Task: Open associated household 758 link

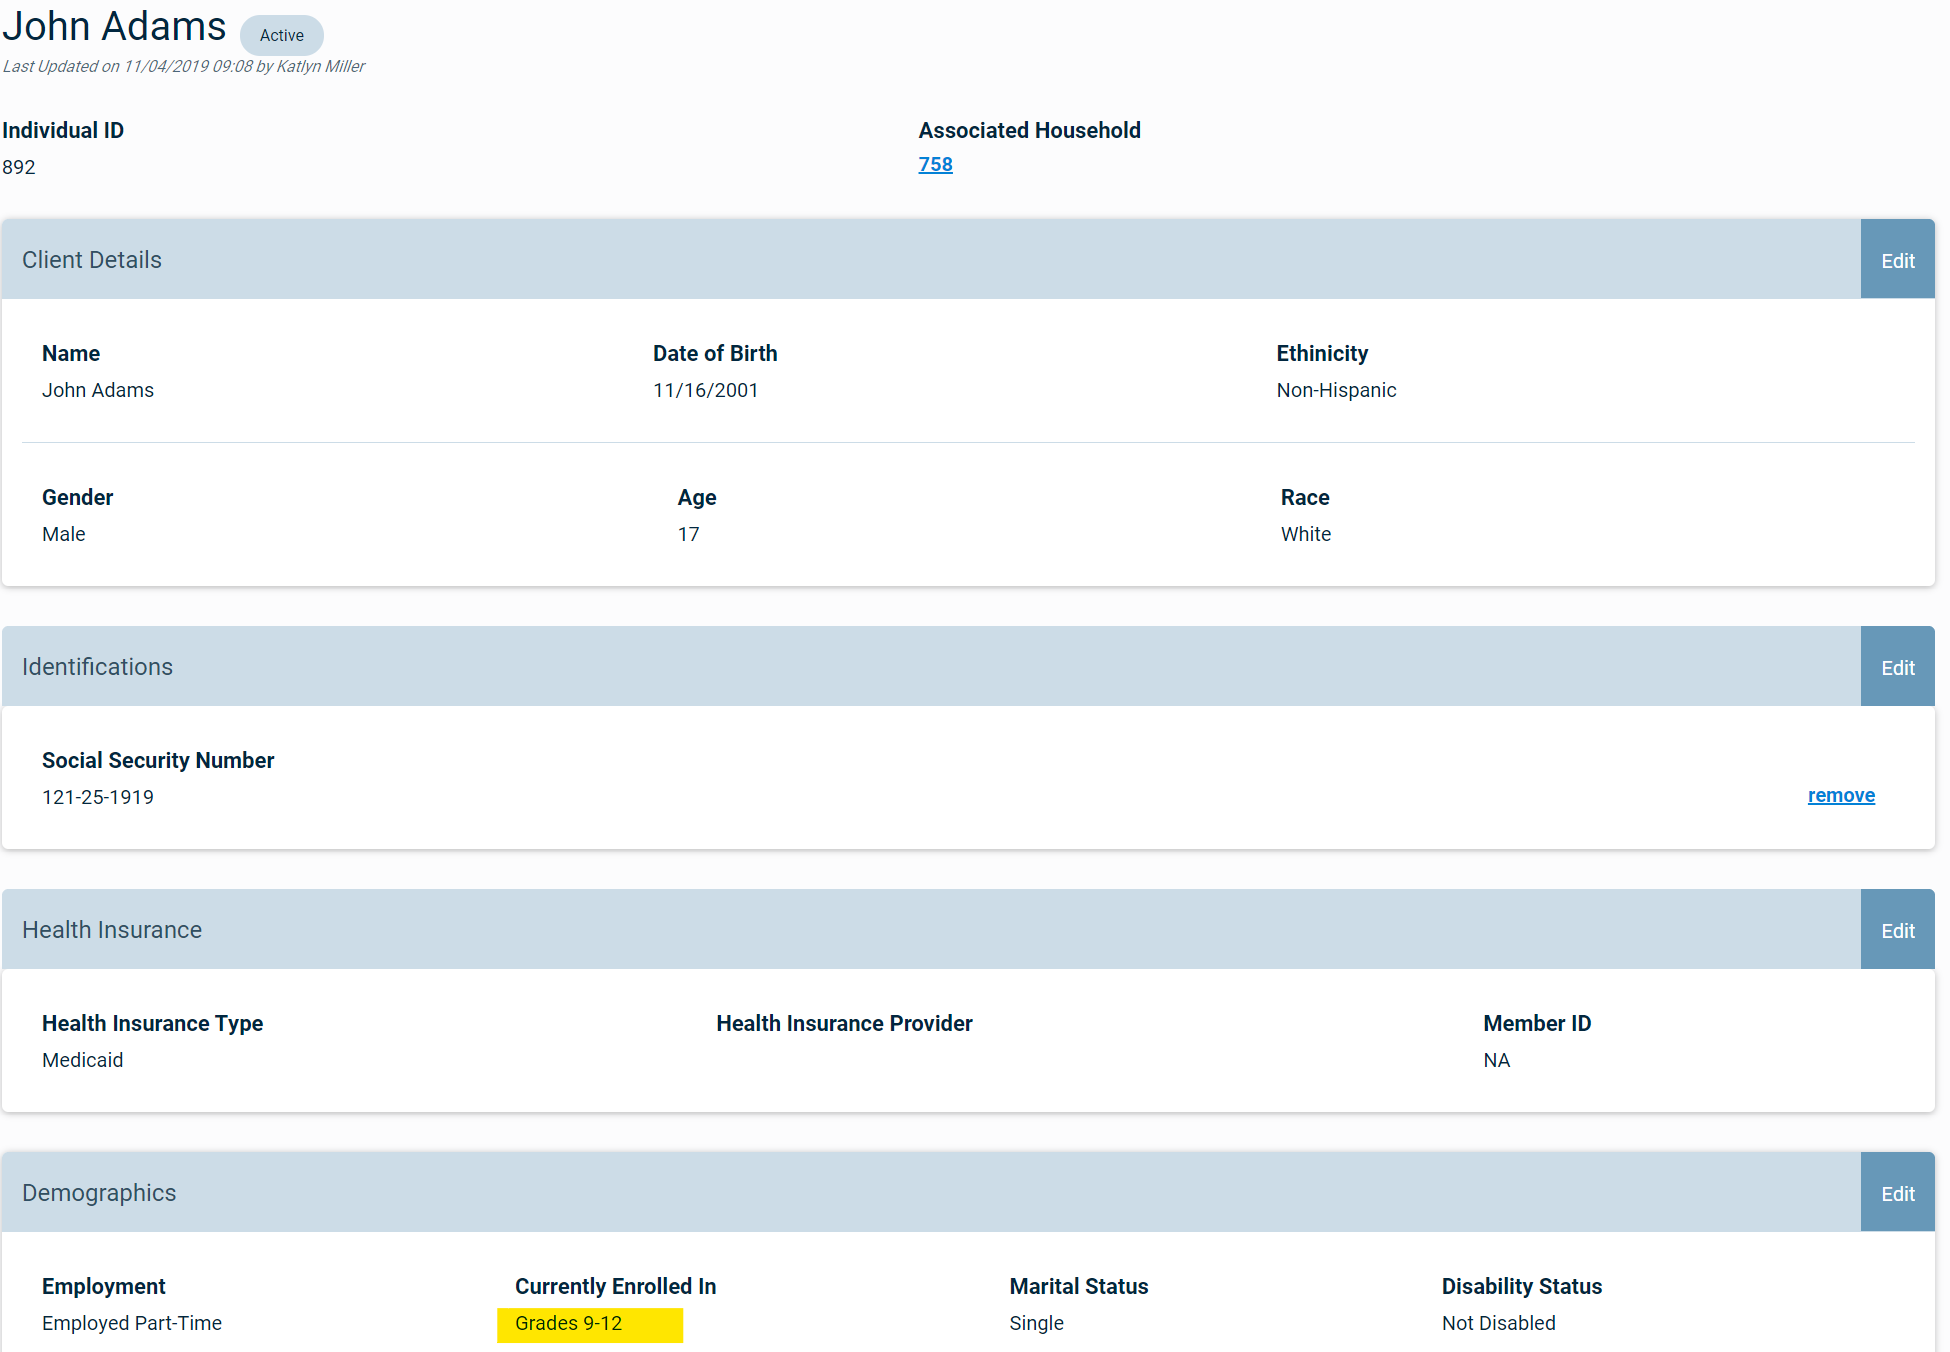Action: tap(935, 165)
